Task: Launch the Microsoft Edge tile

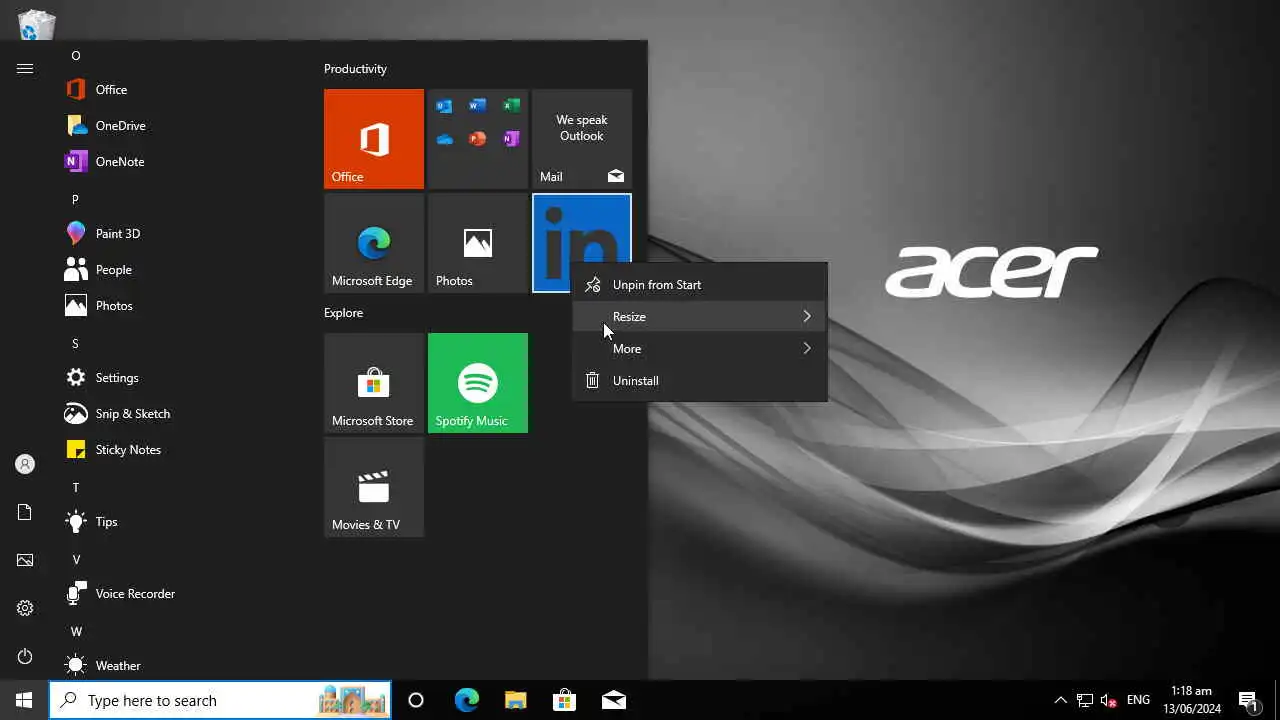Action: pos(374,243)
